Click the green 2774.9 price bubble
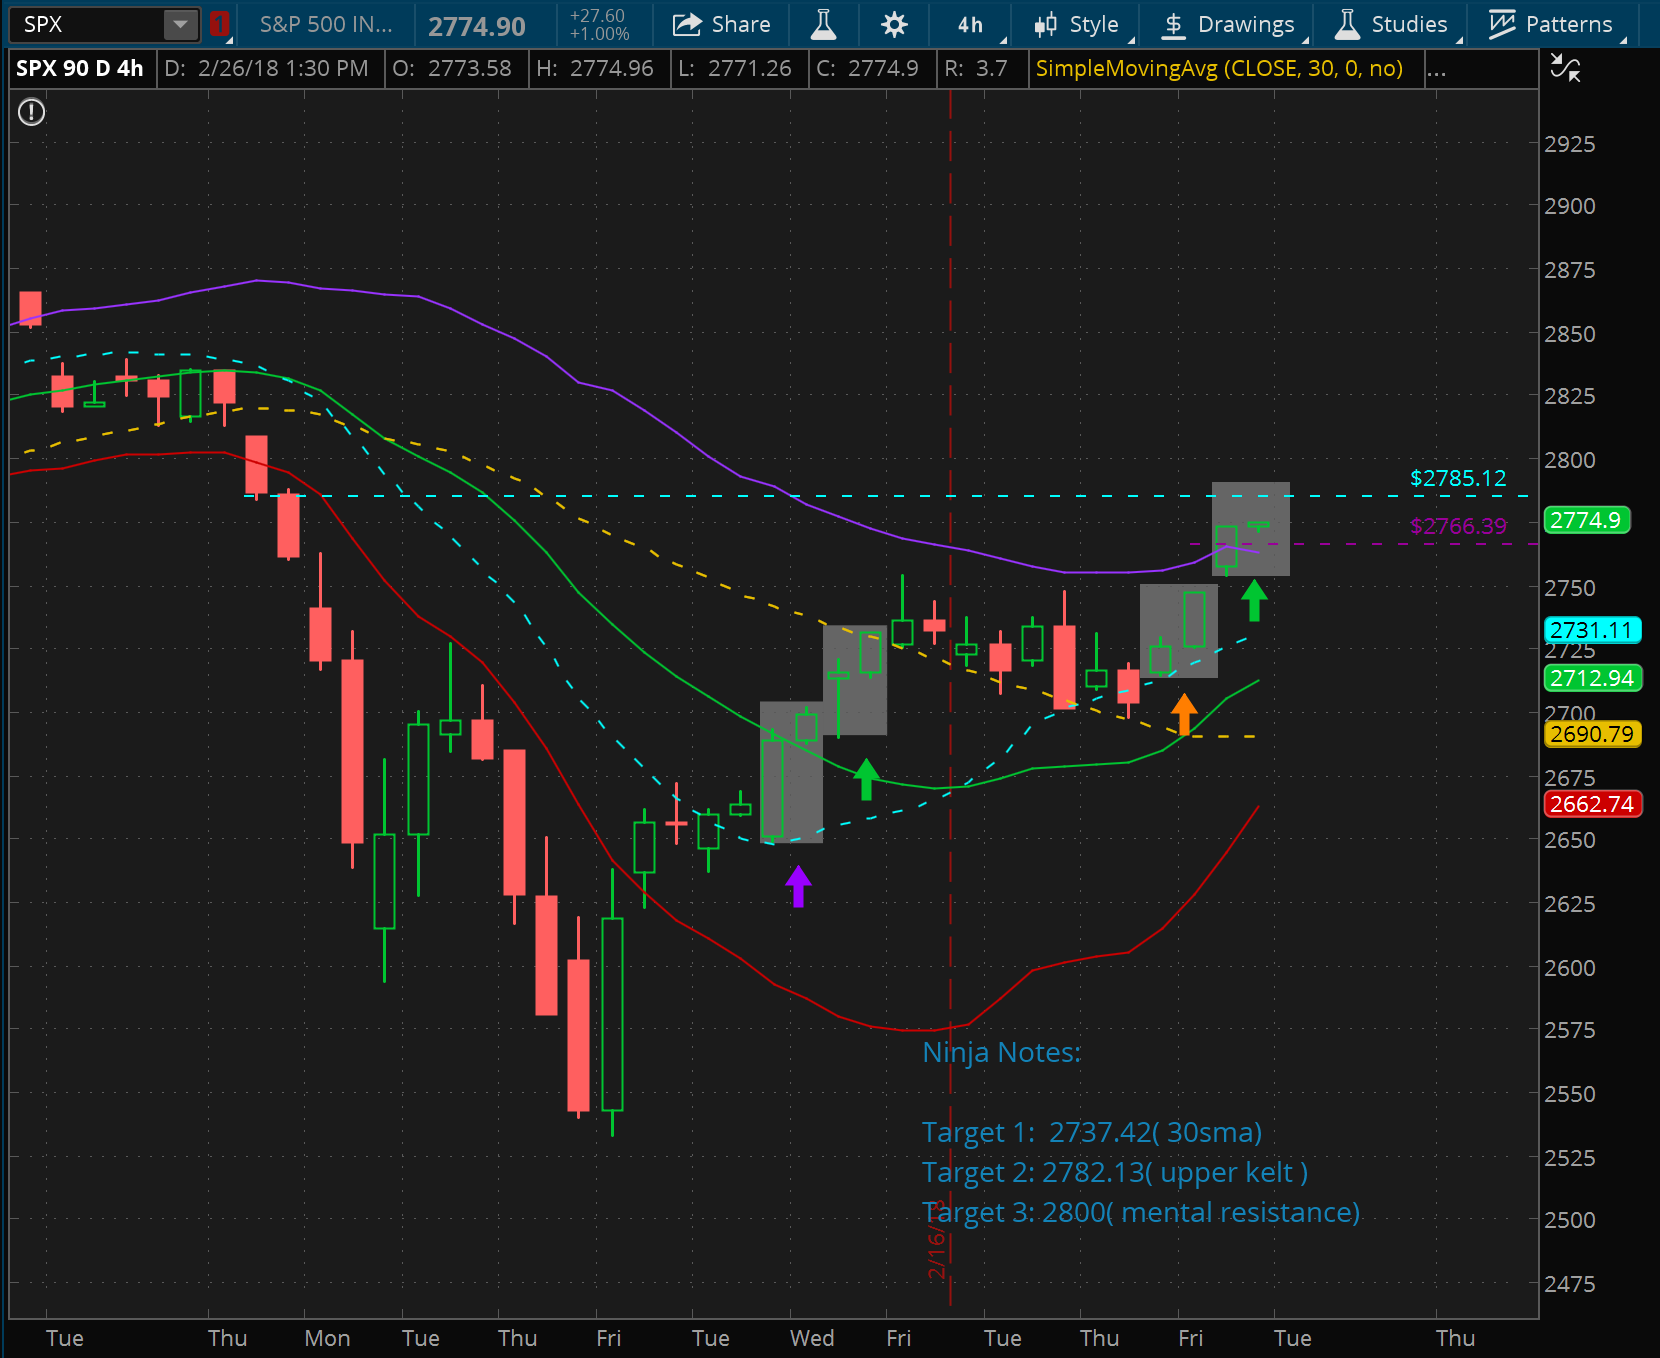The image size is (1660, 1358). (x=1587, y=520)
